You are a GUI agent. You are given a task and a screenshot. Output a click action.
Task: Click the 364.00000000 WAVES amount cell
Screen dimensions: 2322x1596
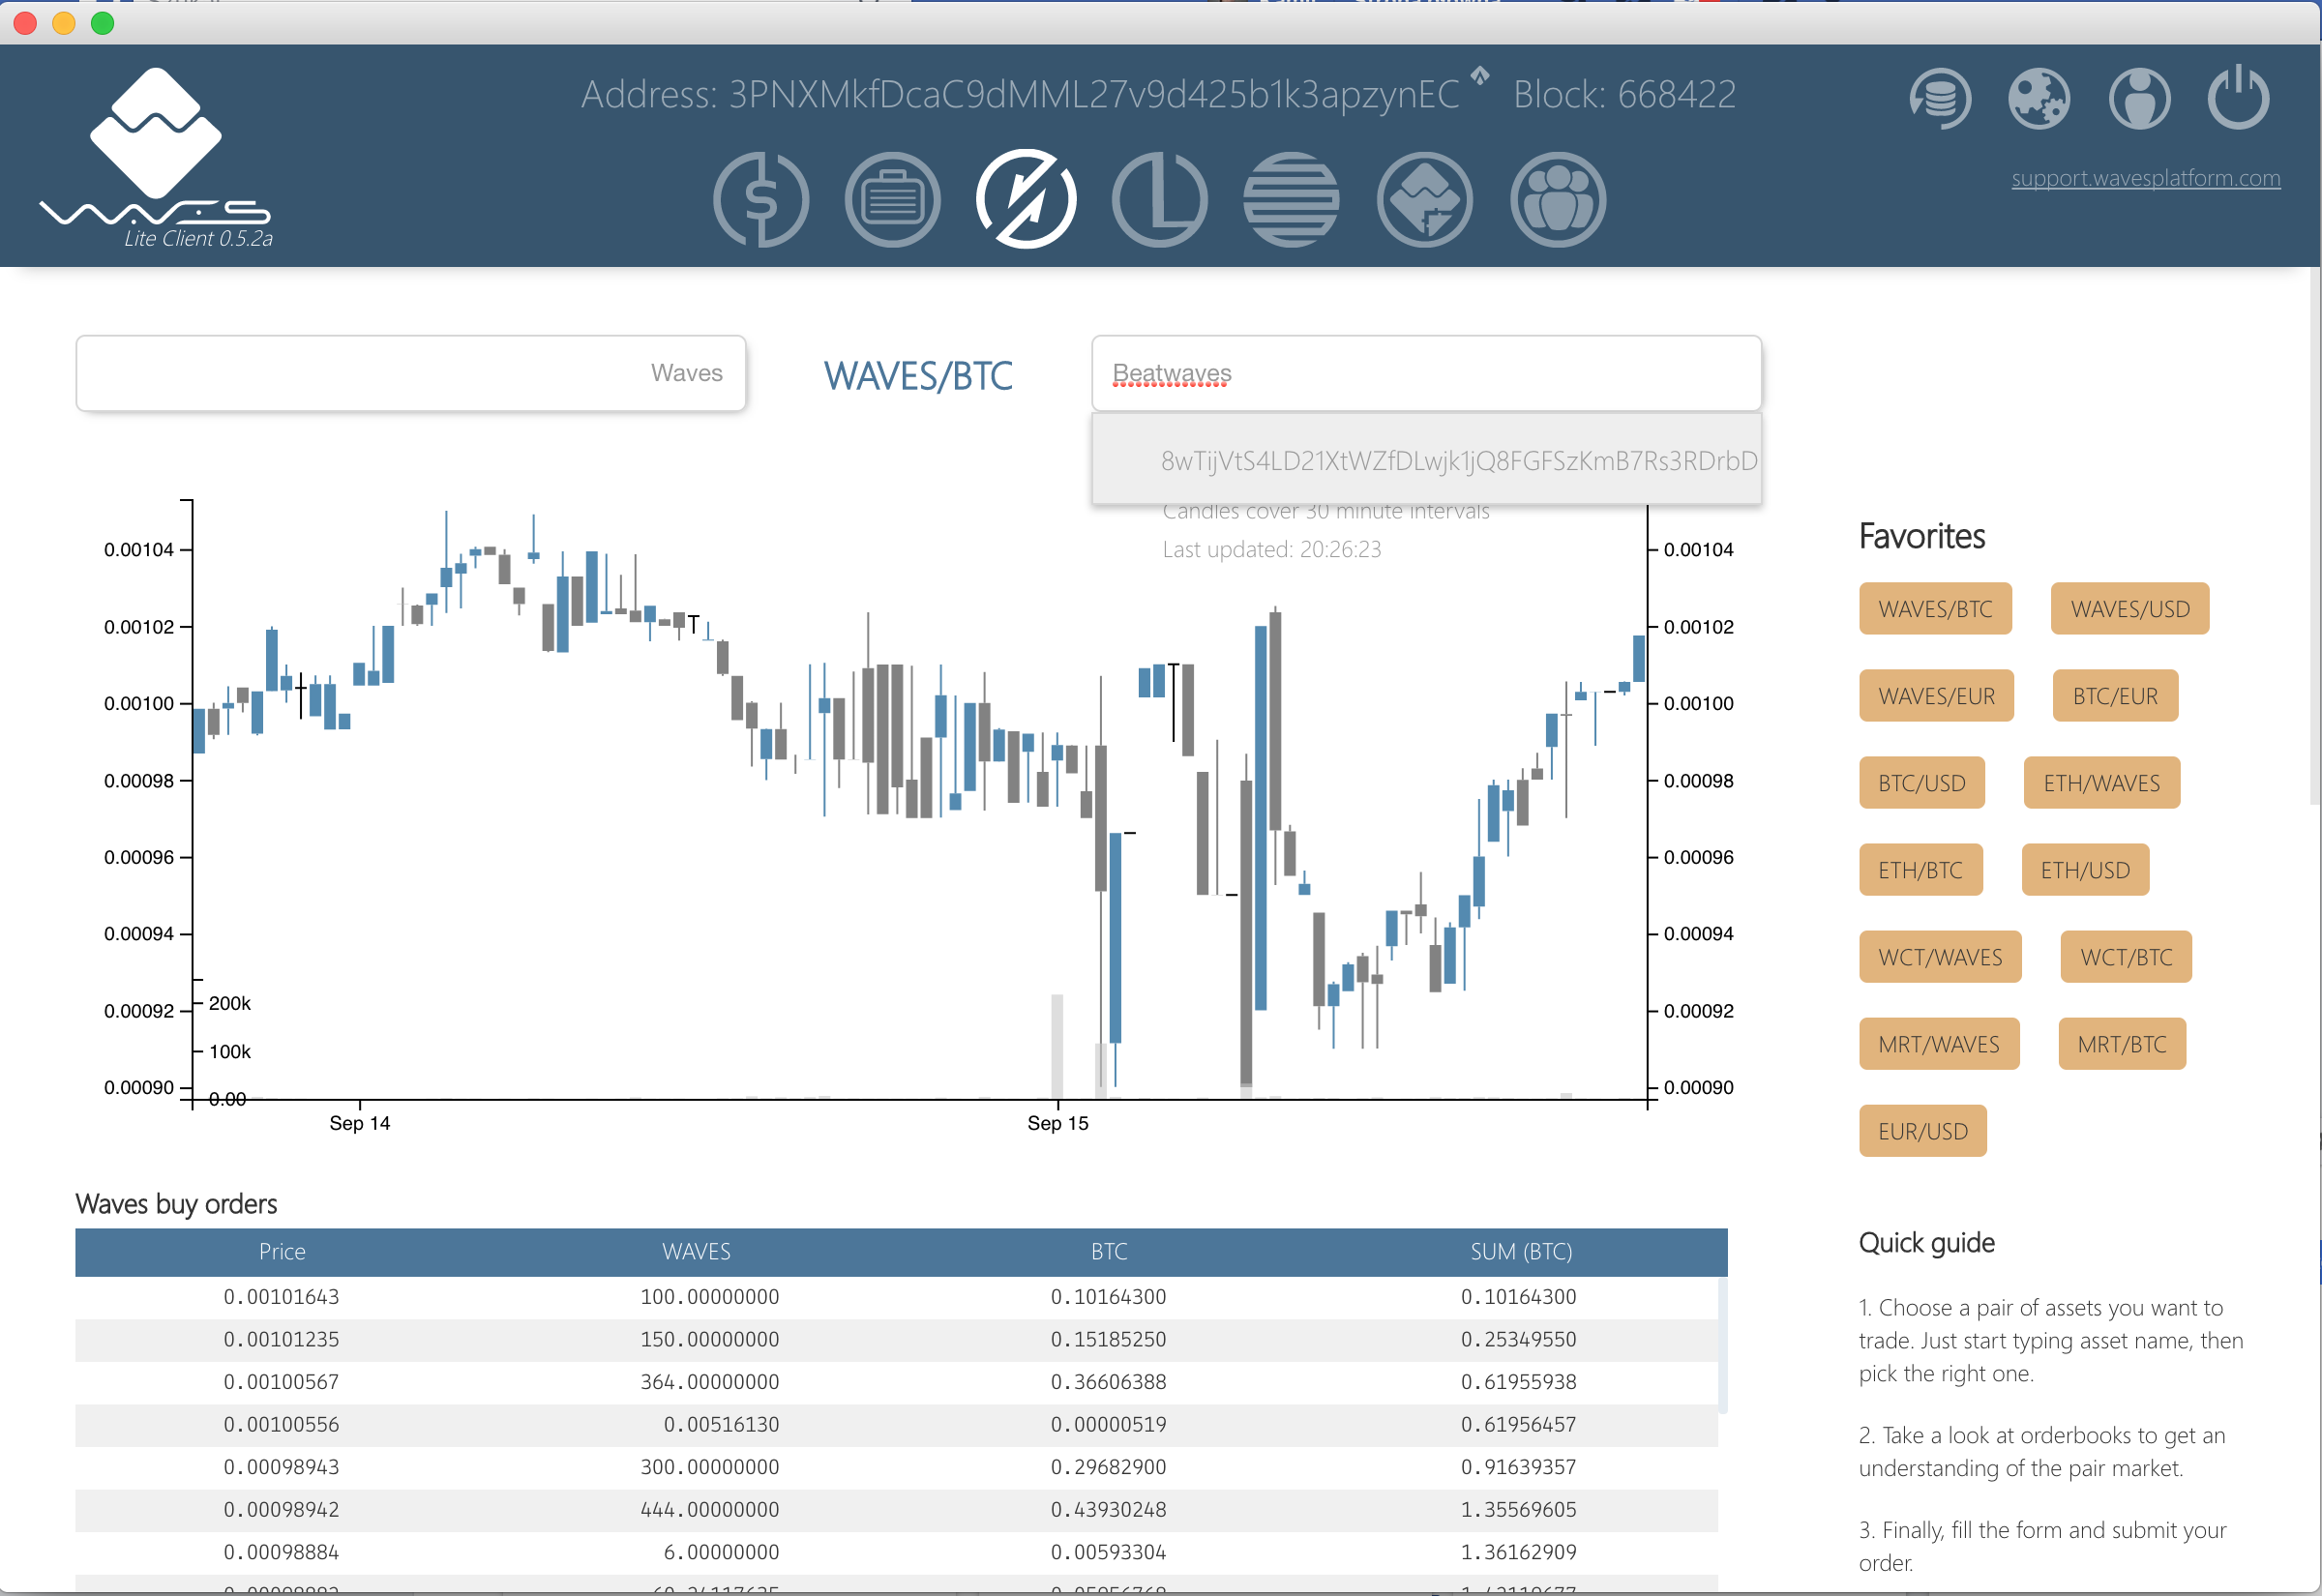709,1382
